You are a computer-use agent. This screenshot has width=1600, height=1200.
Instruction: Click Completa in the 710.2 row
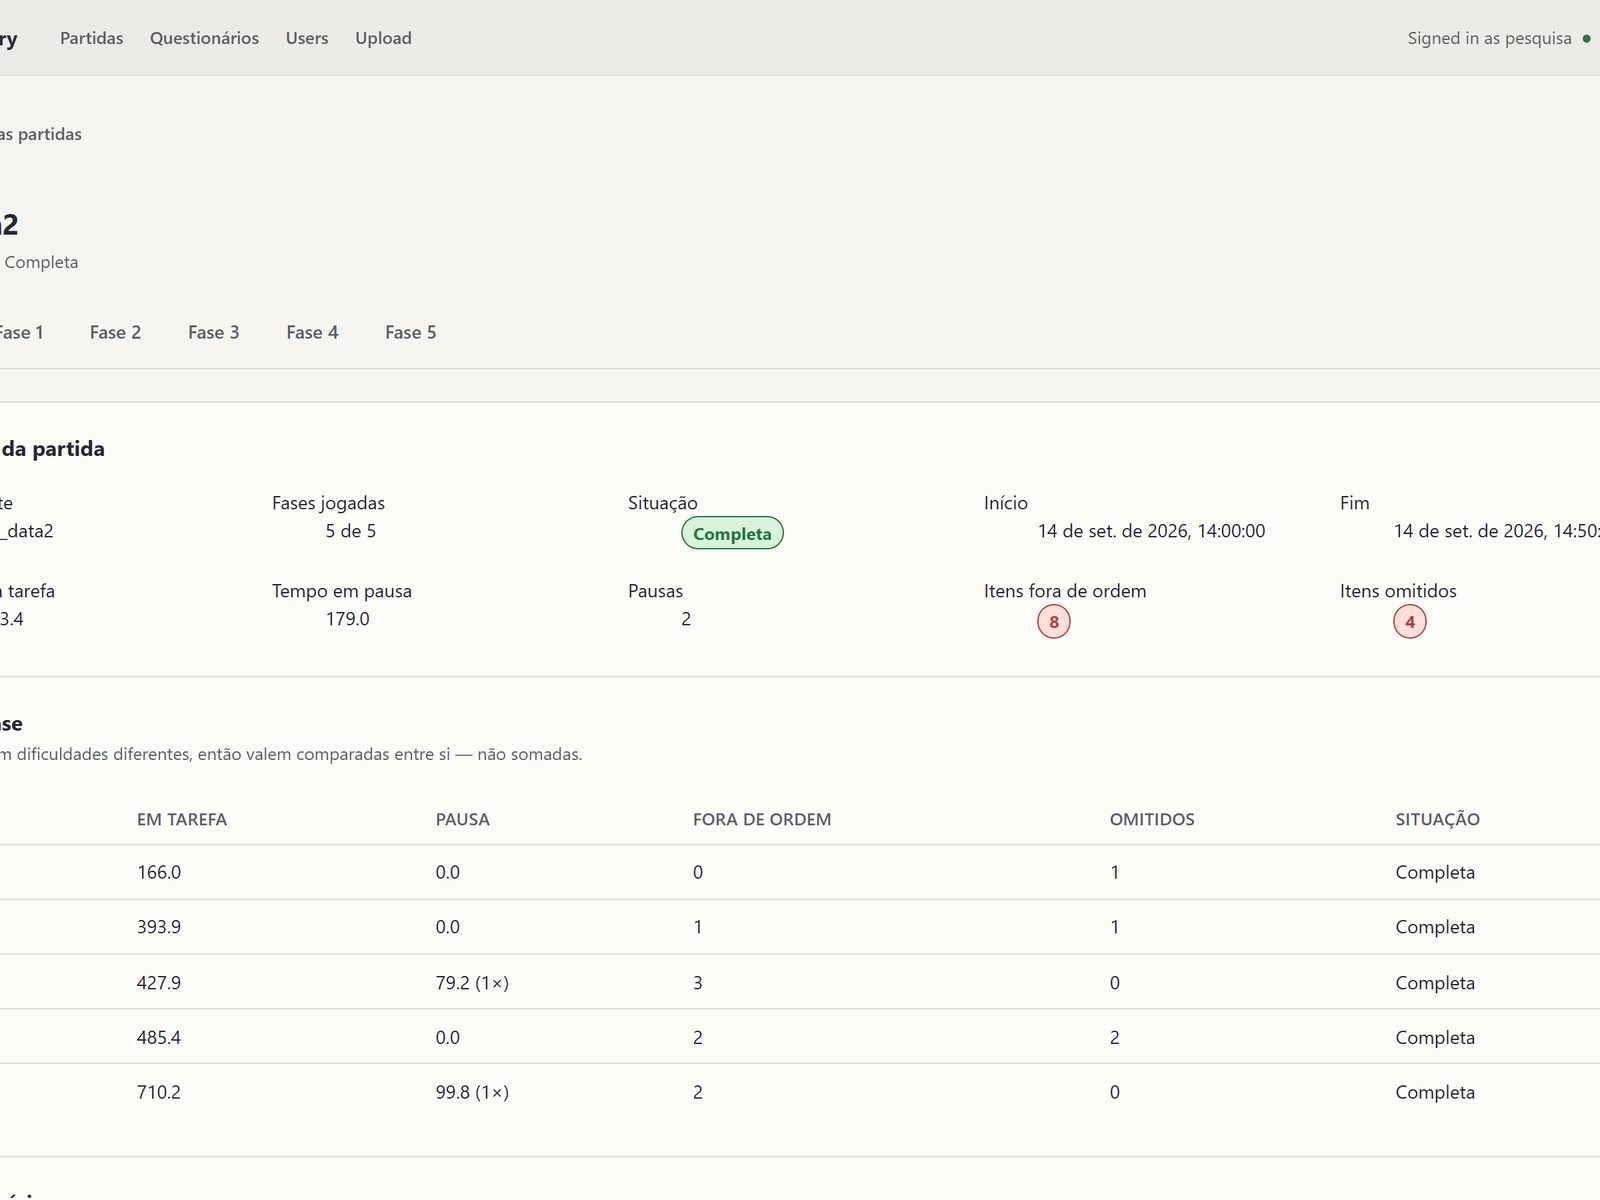click(x=1435, y=1092)
